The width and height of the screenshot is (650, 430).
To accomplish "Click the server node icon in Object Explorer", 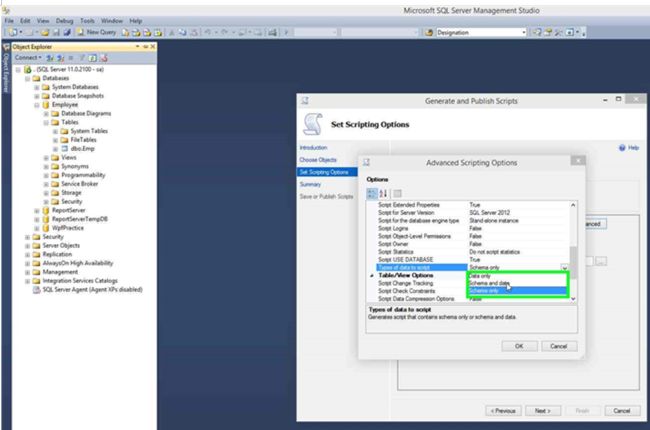I will click(28, 69).
